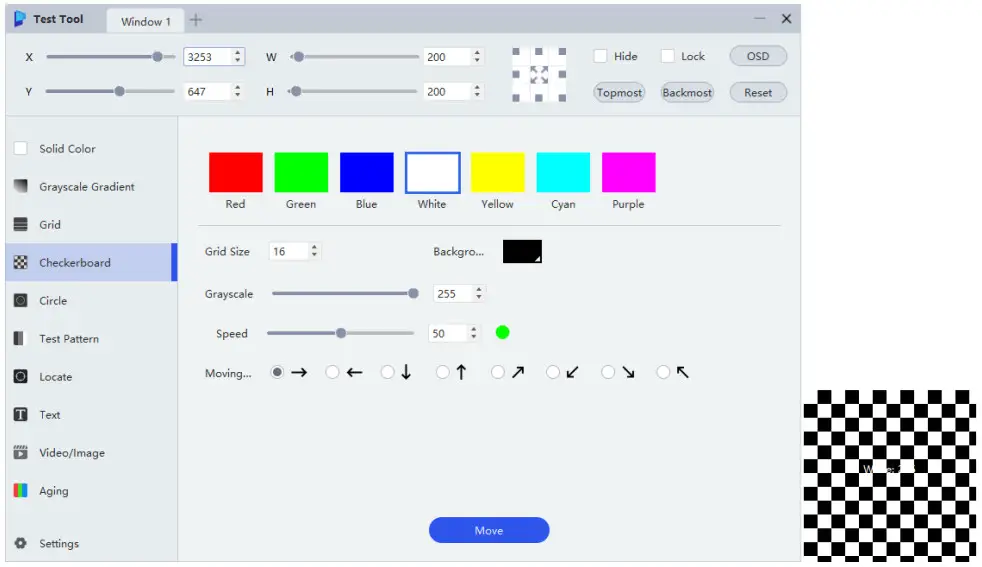Choose the Yellow color swatch
The image size is (982, 567).
point(497,172)
